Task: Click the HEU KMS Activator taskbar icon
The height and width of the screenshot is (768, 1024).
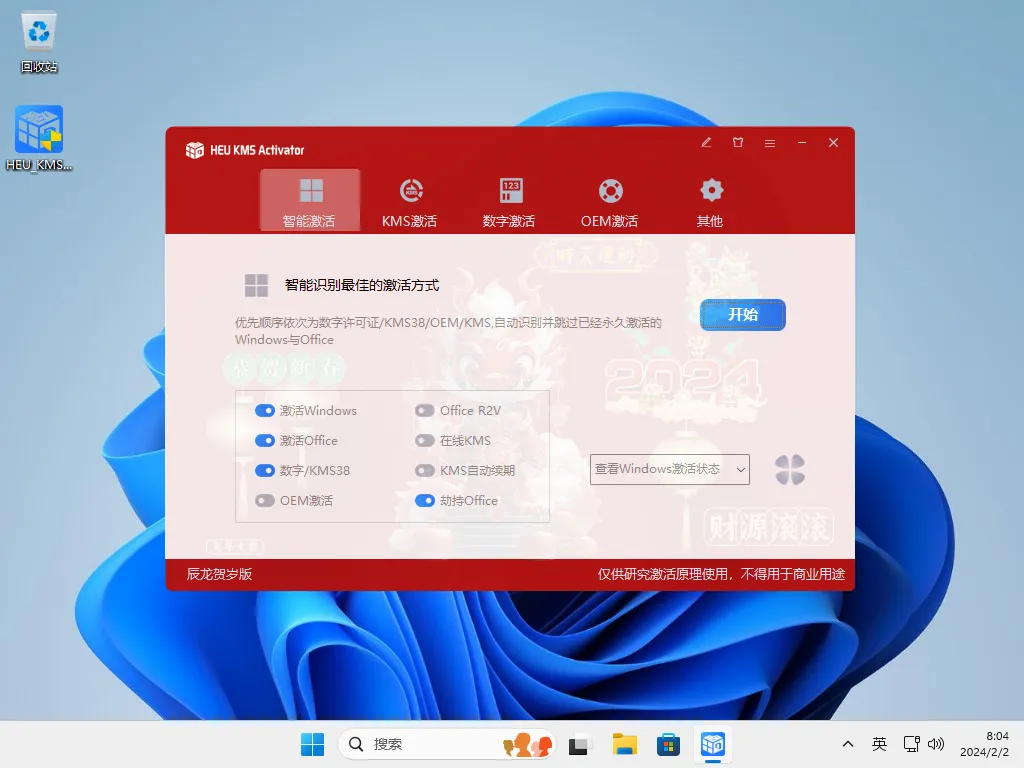Action: click(712, 744)
